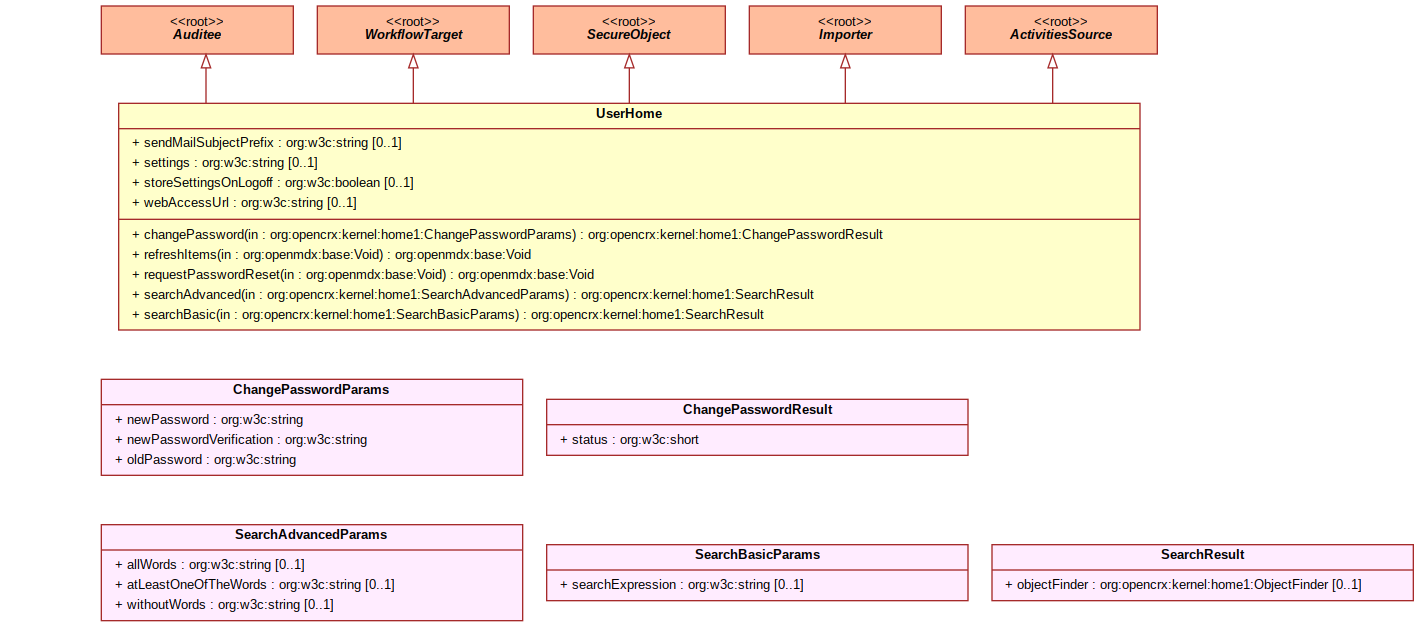Click the changePassword operation in UserHome
The width and height of the screenshot is (1419, 627).
[507, 235]
